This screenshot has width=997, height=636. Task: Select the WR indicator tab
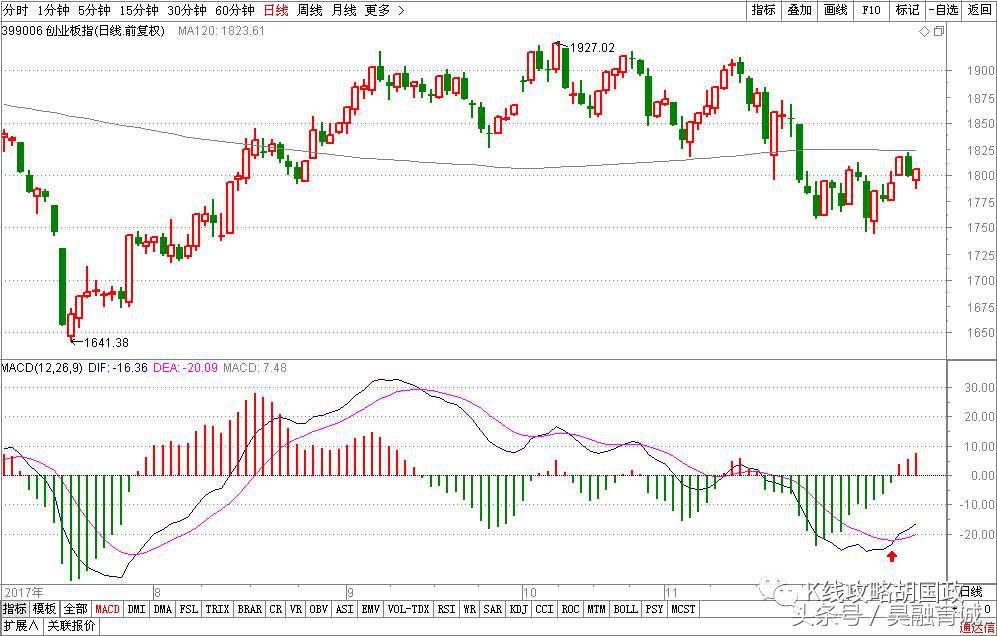(x=469, y=609)
